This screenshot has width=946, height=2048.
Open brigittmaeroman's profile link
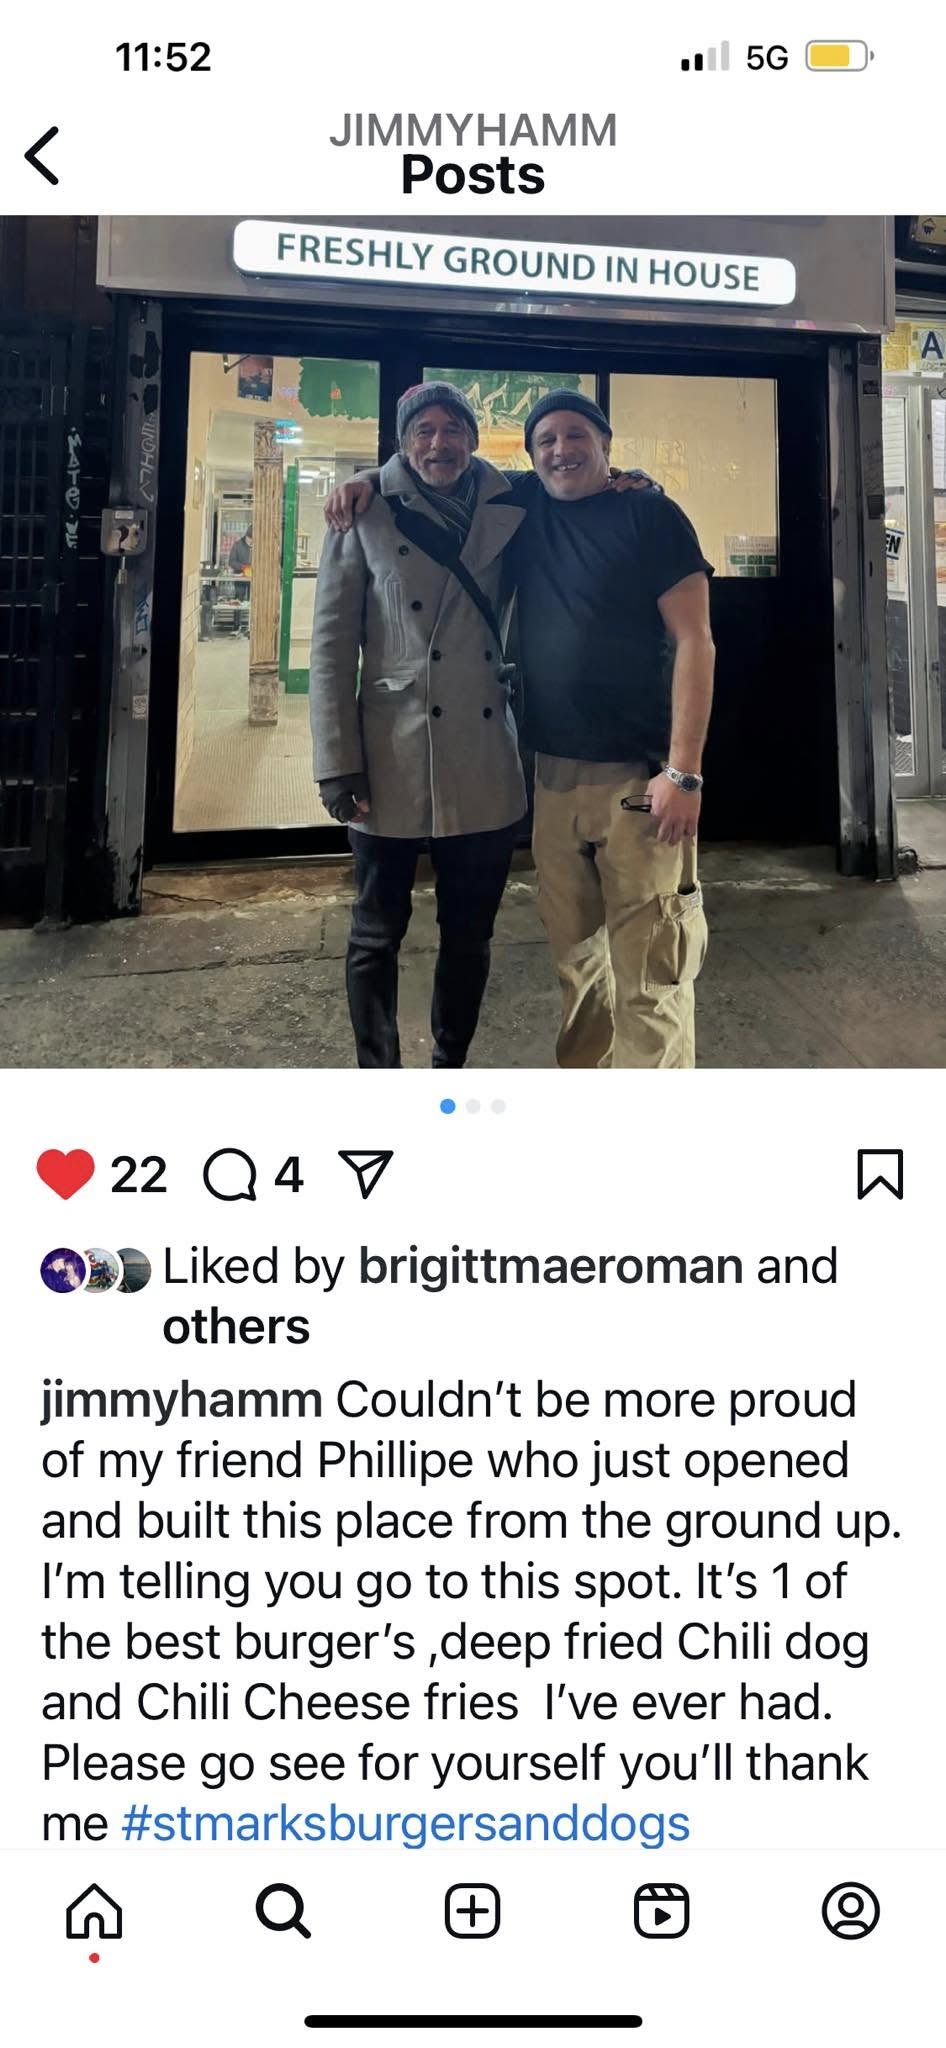tap(551, 1266)
